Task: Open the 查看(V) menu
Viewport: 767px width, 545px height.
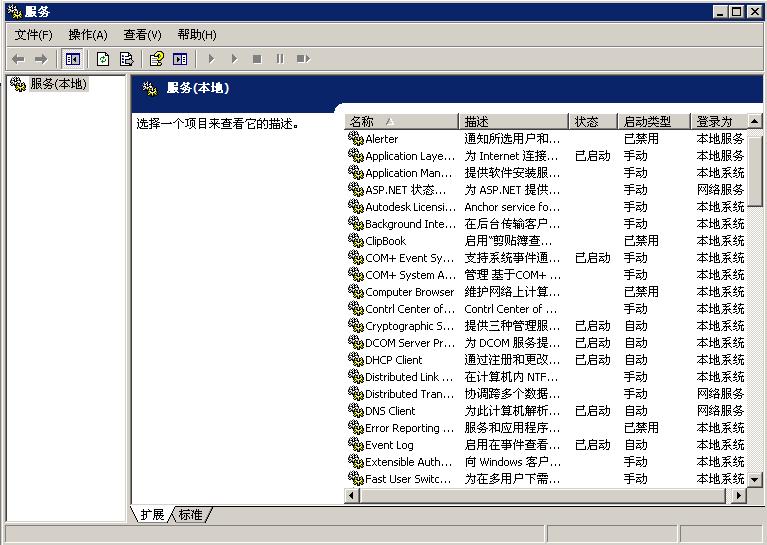Action: pos(142,35)
